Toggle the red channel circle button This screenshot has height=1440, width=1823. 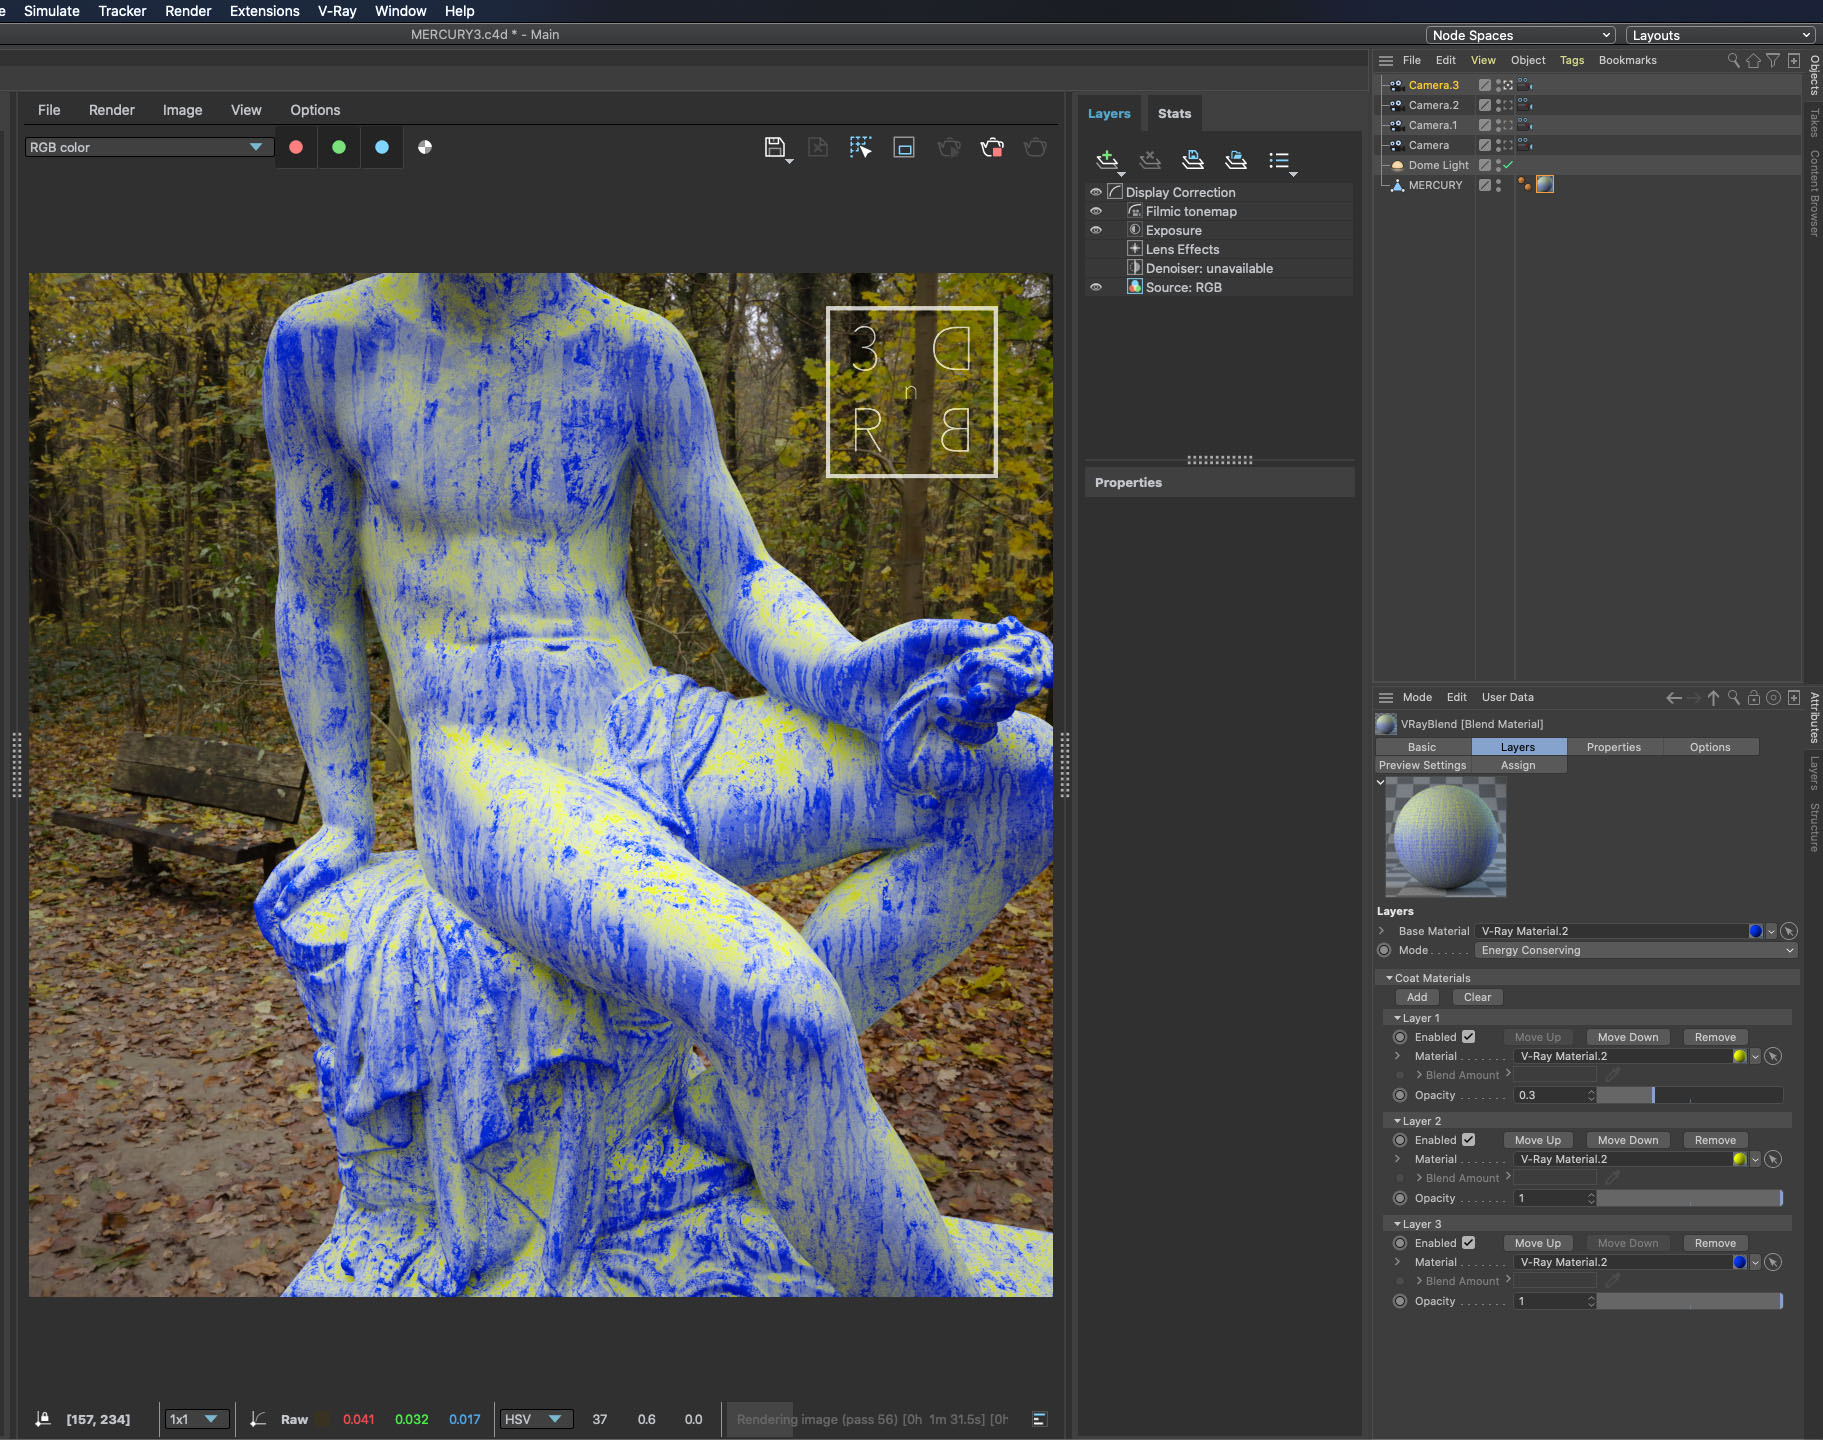point(296,147)
